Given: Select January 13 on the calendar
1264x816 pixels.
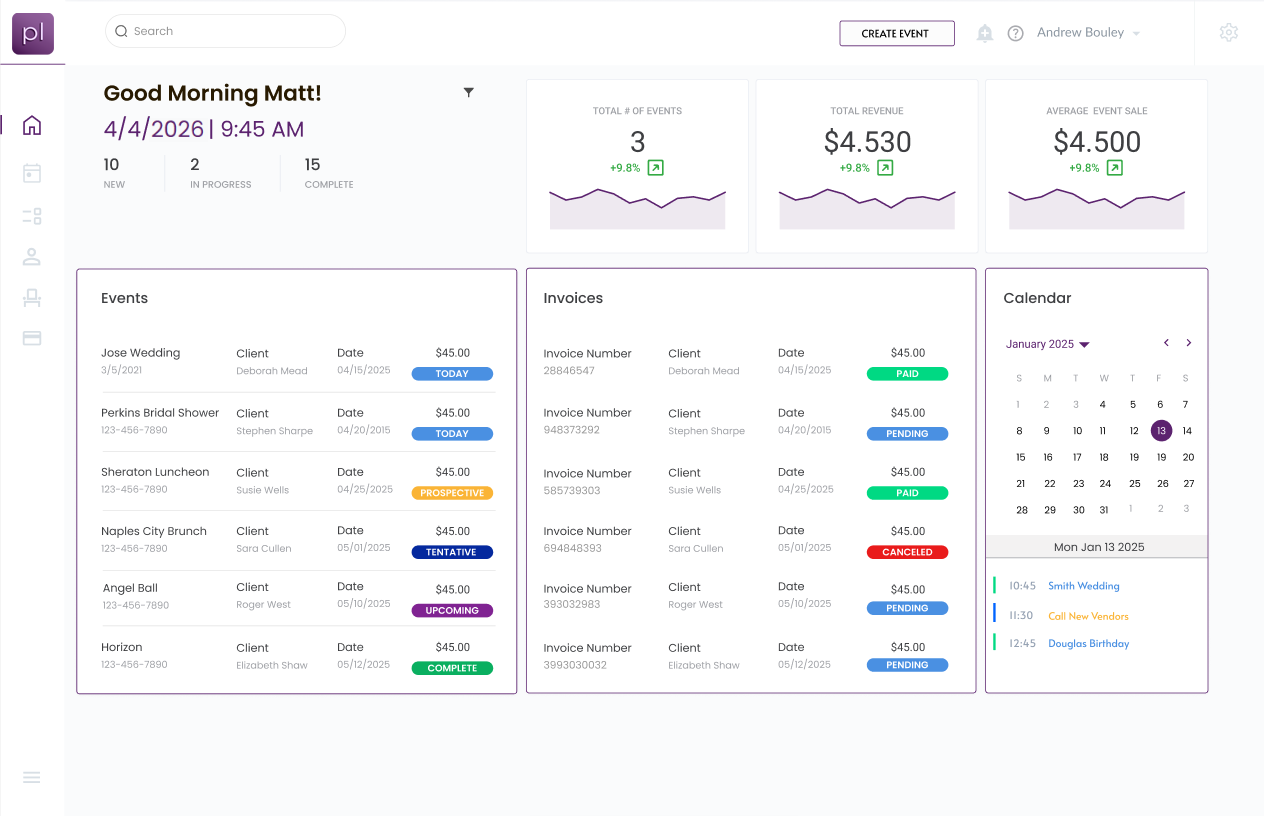Looking at the screenshot, I should coord(1161,430).
